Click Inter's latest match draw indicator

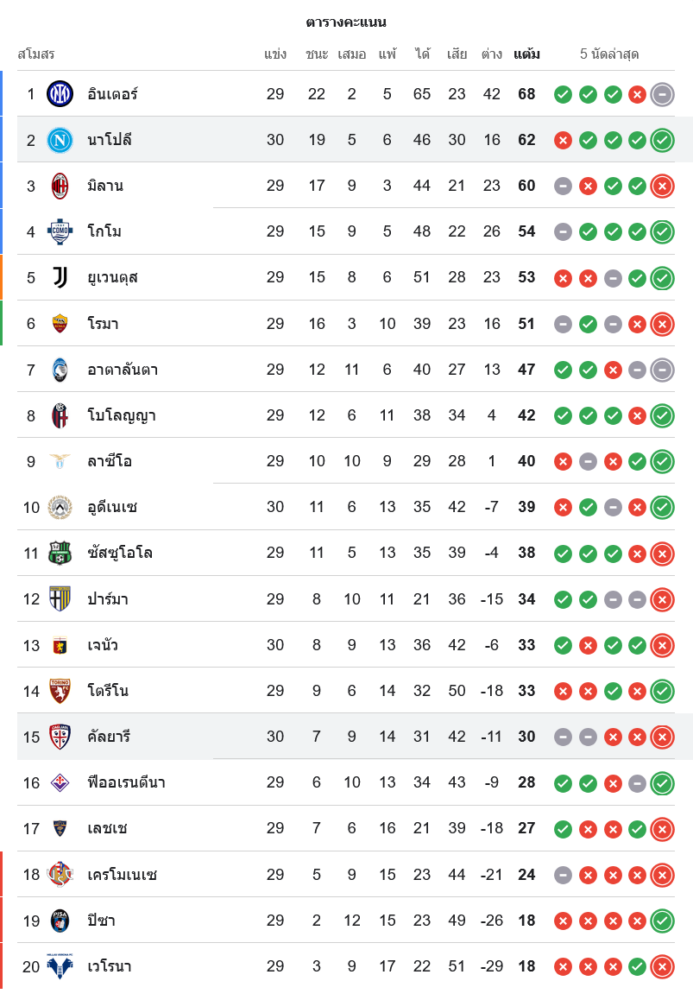coord(661,94)
